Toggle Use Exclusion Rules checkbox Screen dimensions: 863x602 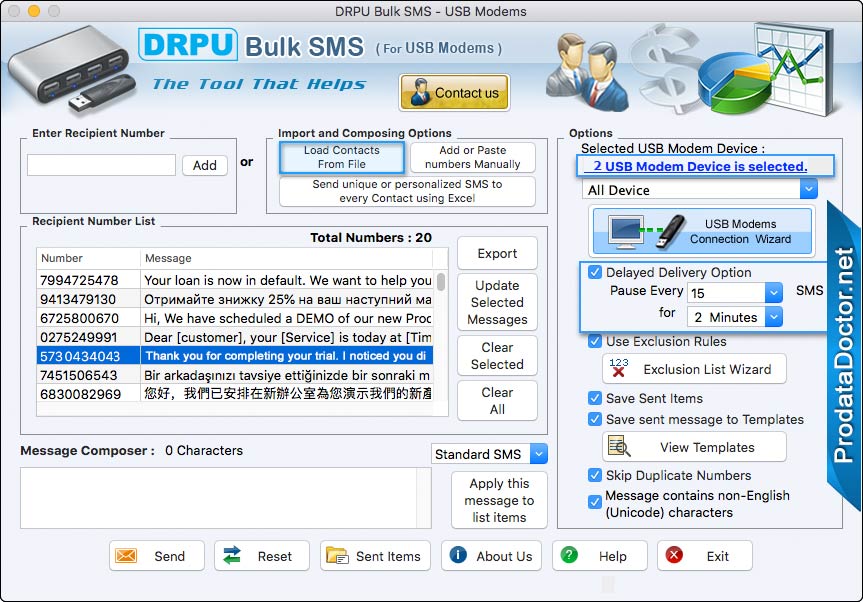[x=594, y=341]
